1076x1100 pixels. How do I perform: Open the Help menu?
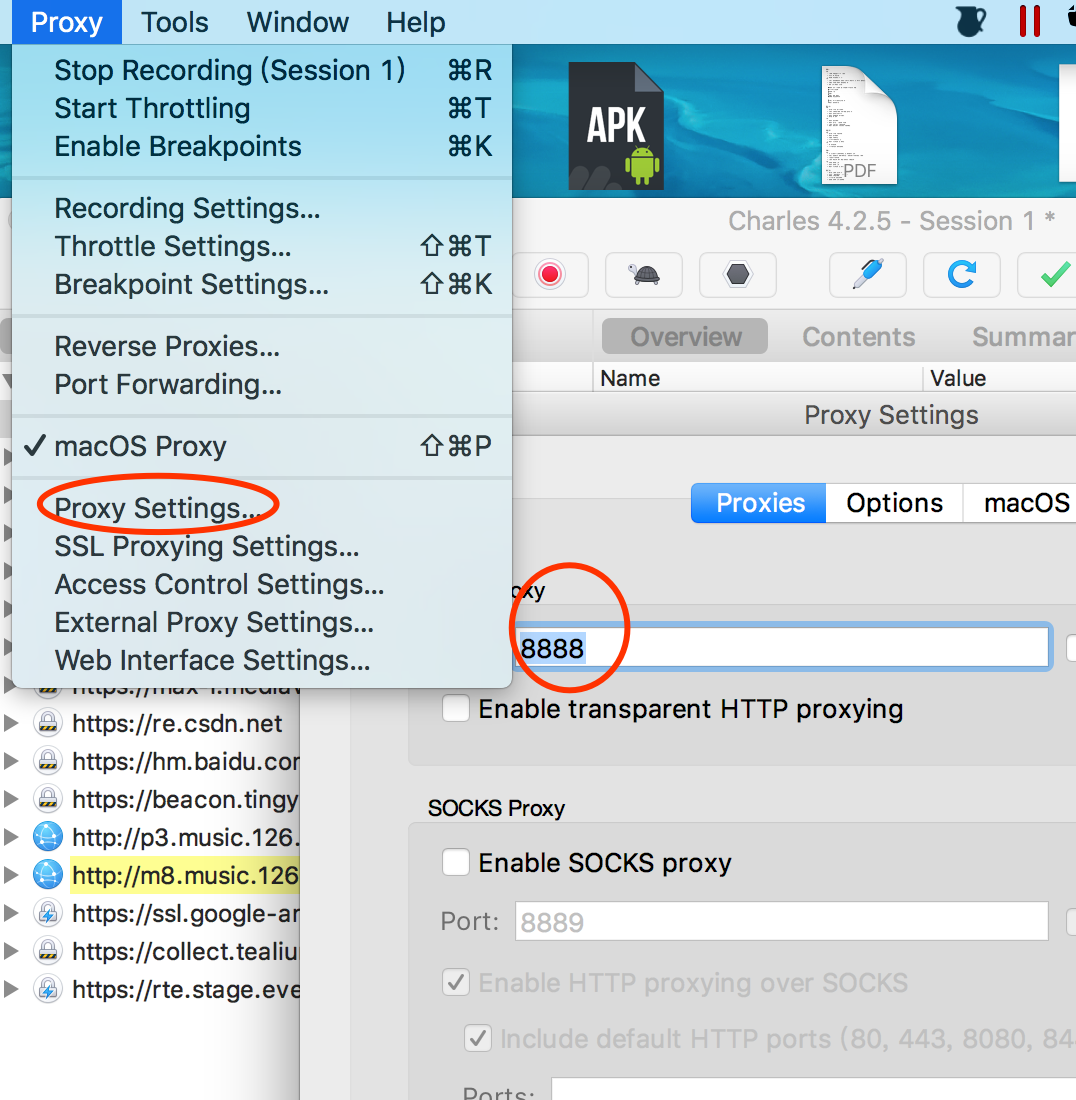coord(415,22)
